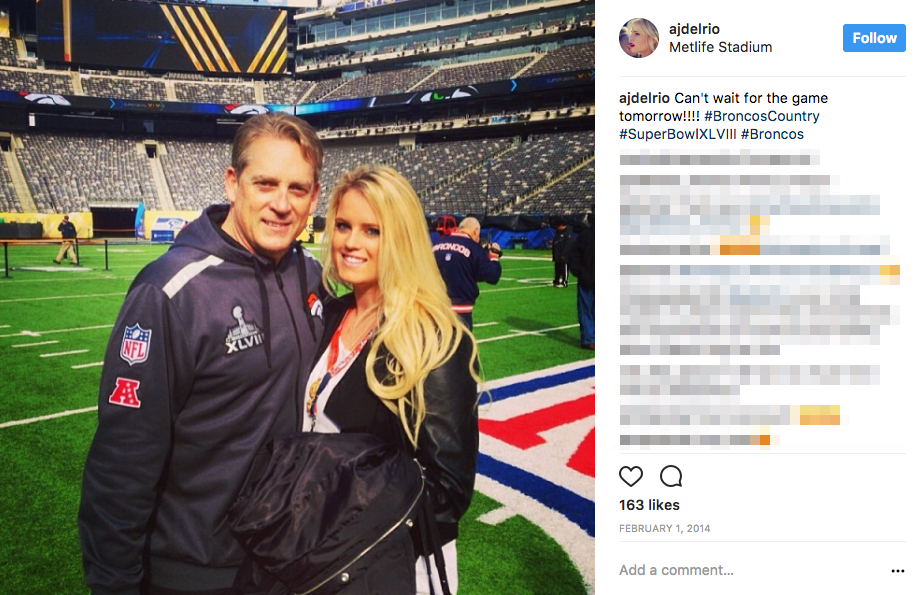Open the February 1, 2014 timestamp
Image resolution: width=920 pixels, height=595 pixels.
pos(664,529)
